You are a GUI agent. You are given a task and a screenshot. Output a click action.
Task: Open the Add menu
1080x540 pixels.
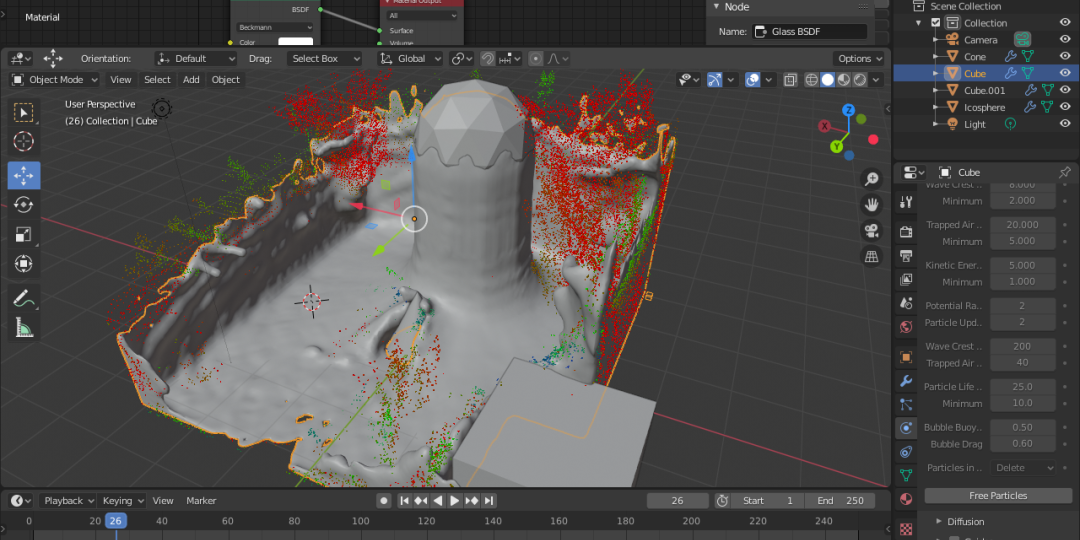click(x=191, y=80)
